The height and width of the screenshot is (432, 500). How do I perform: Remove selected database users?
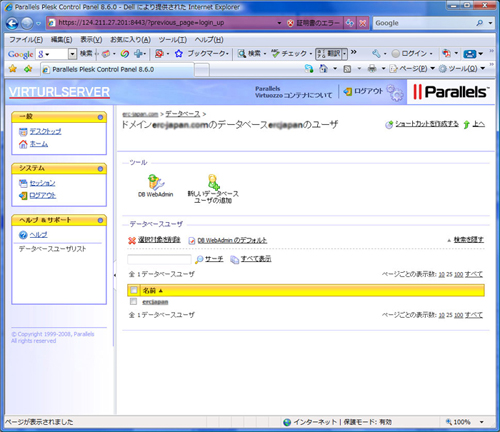159,240
